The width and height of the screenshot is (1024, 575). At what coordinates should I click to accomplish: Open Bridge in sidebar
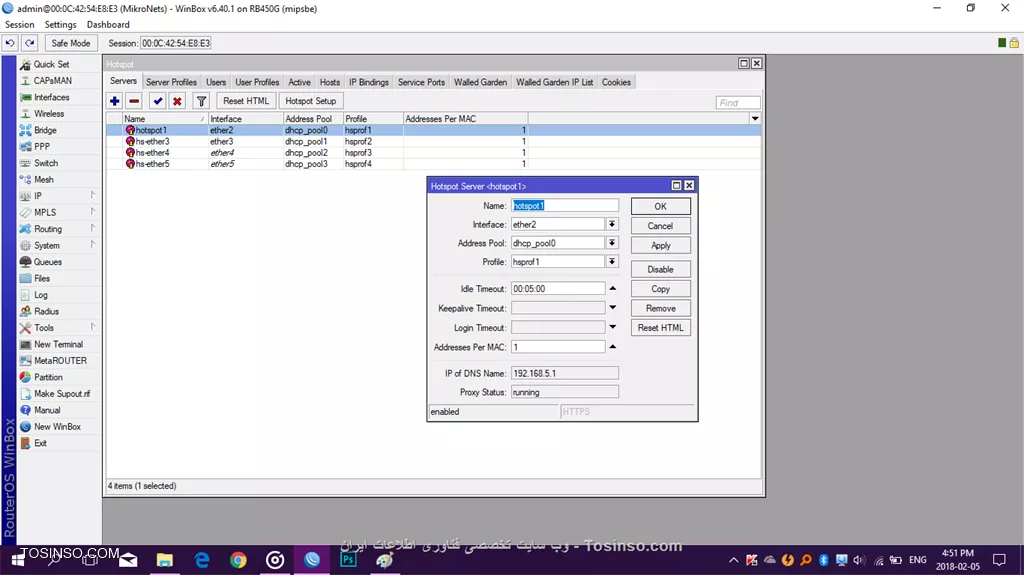point(45,130)
